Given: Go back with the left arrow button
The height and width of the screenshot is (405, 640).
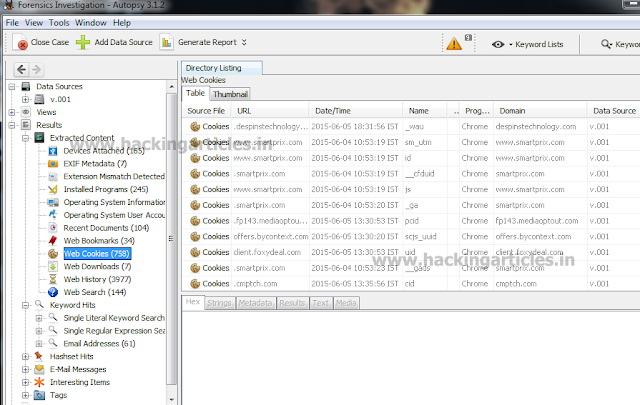Looking at the screenshot, I should click(21, 69).
